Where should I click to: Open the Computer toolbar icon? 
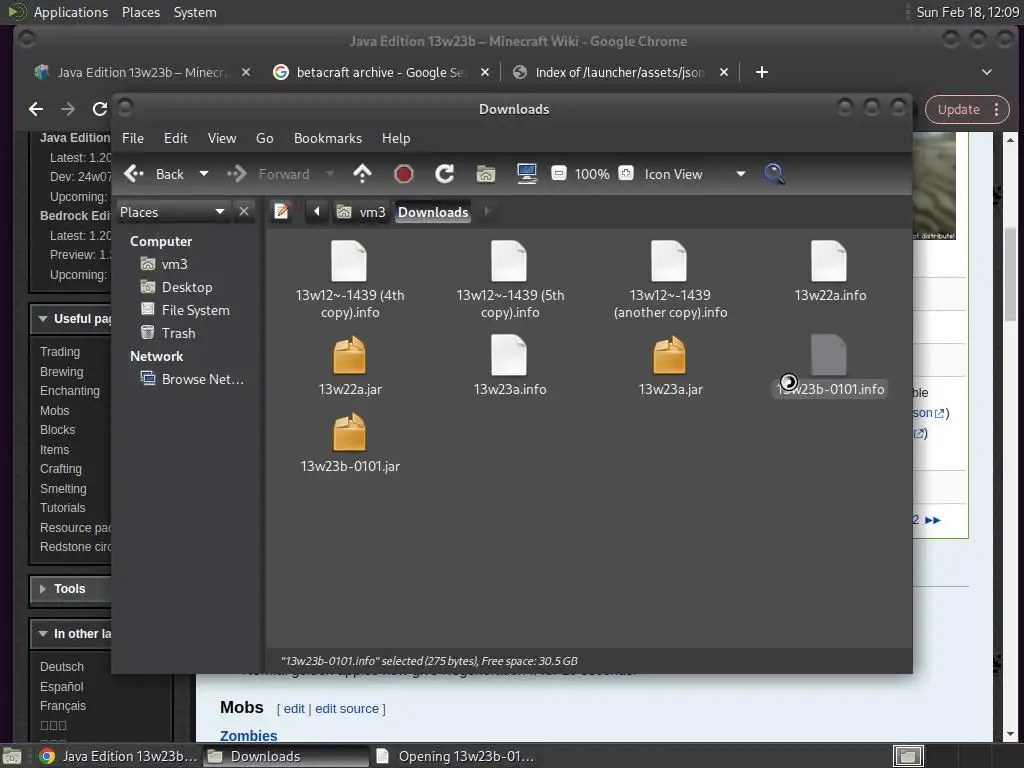[x=526, y=174]
